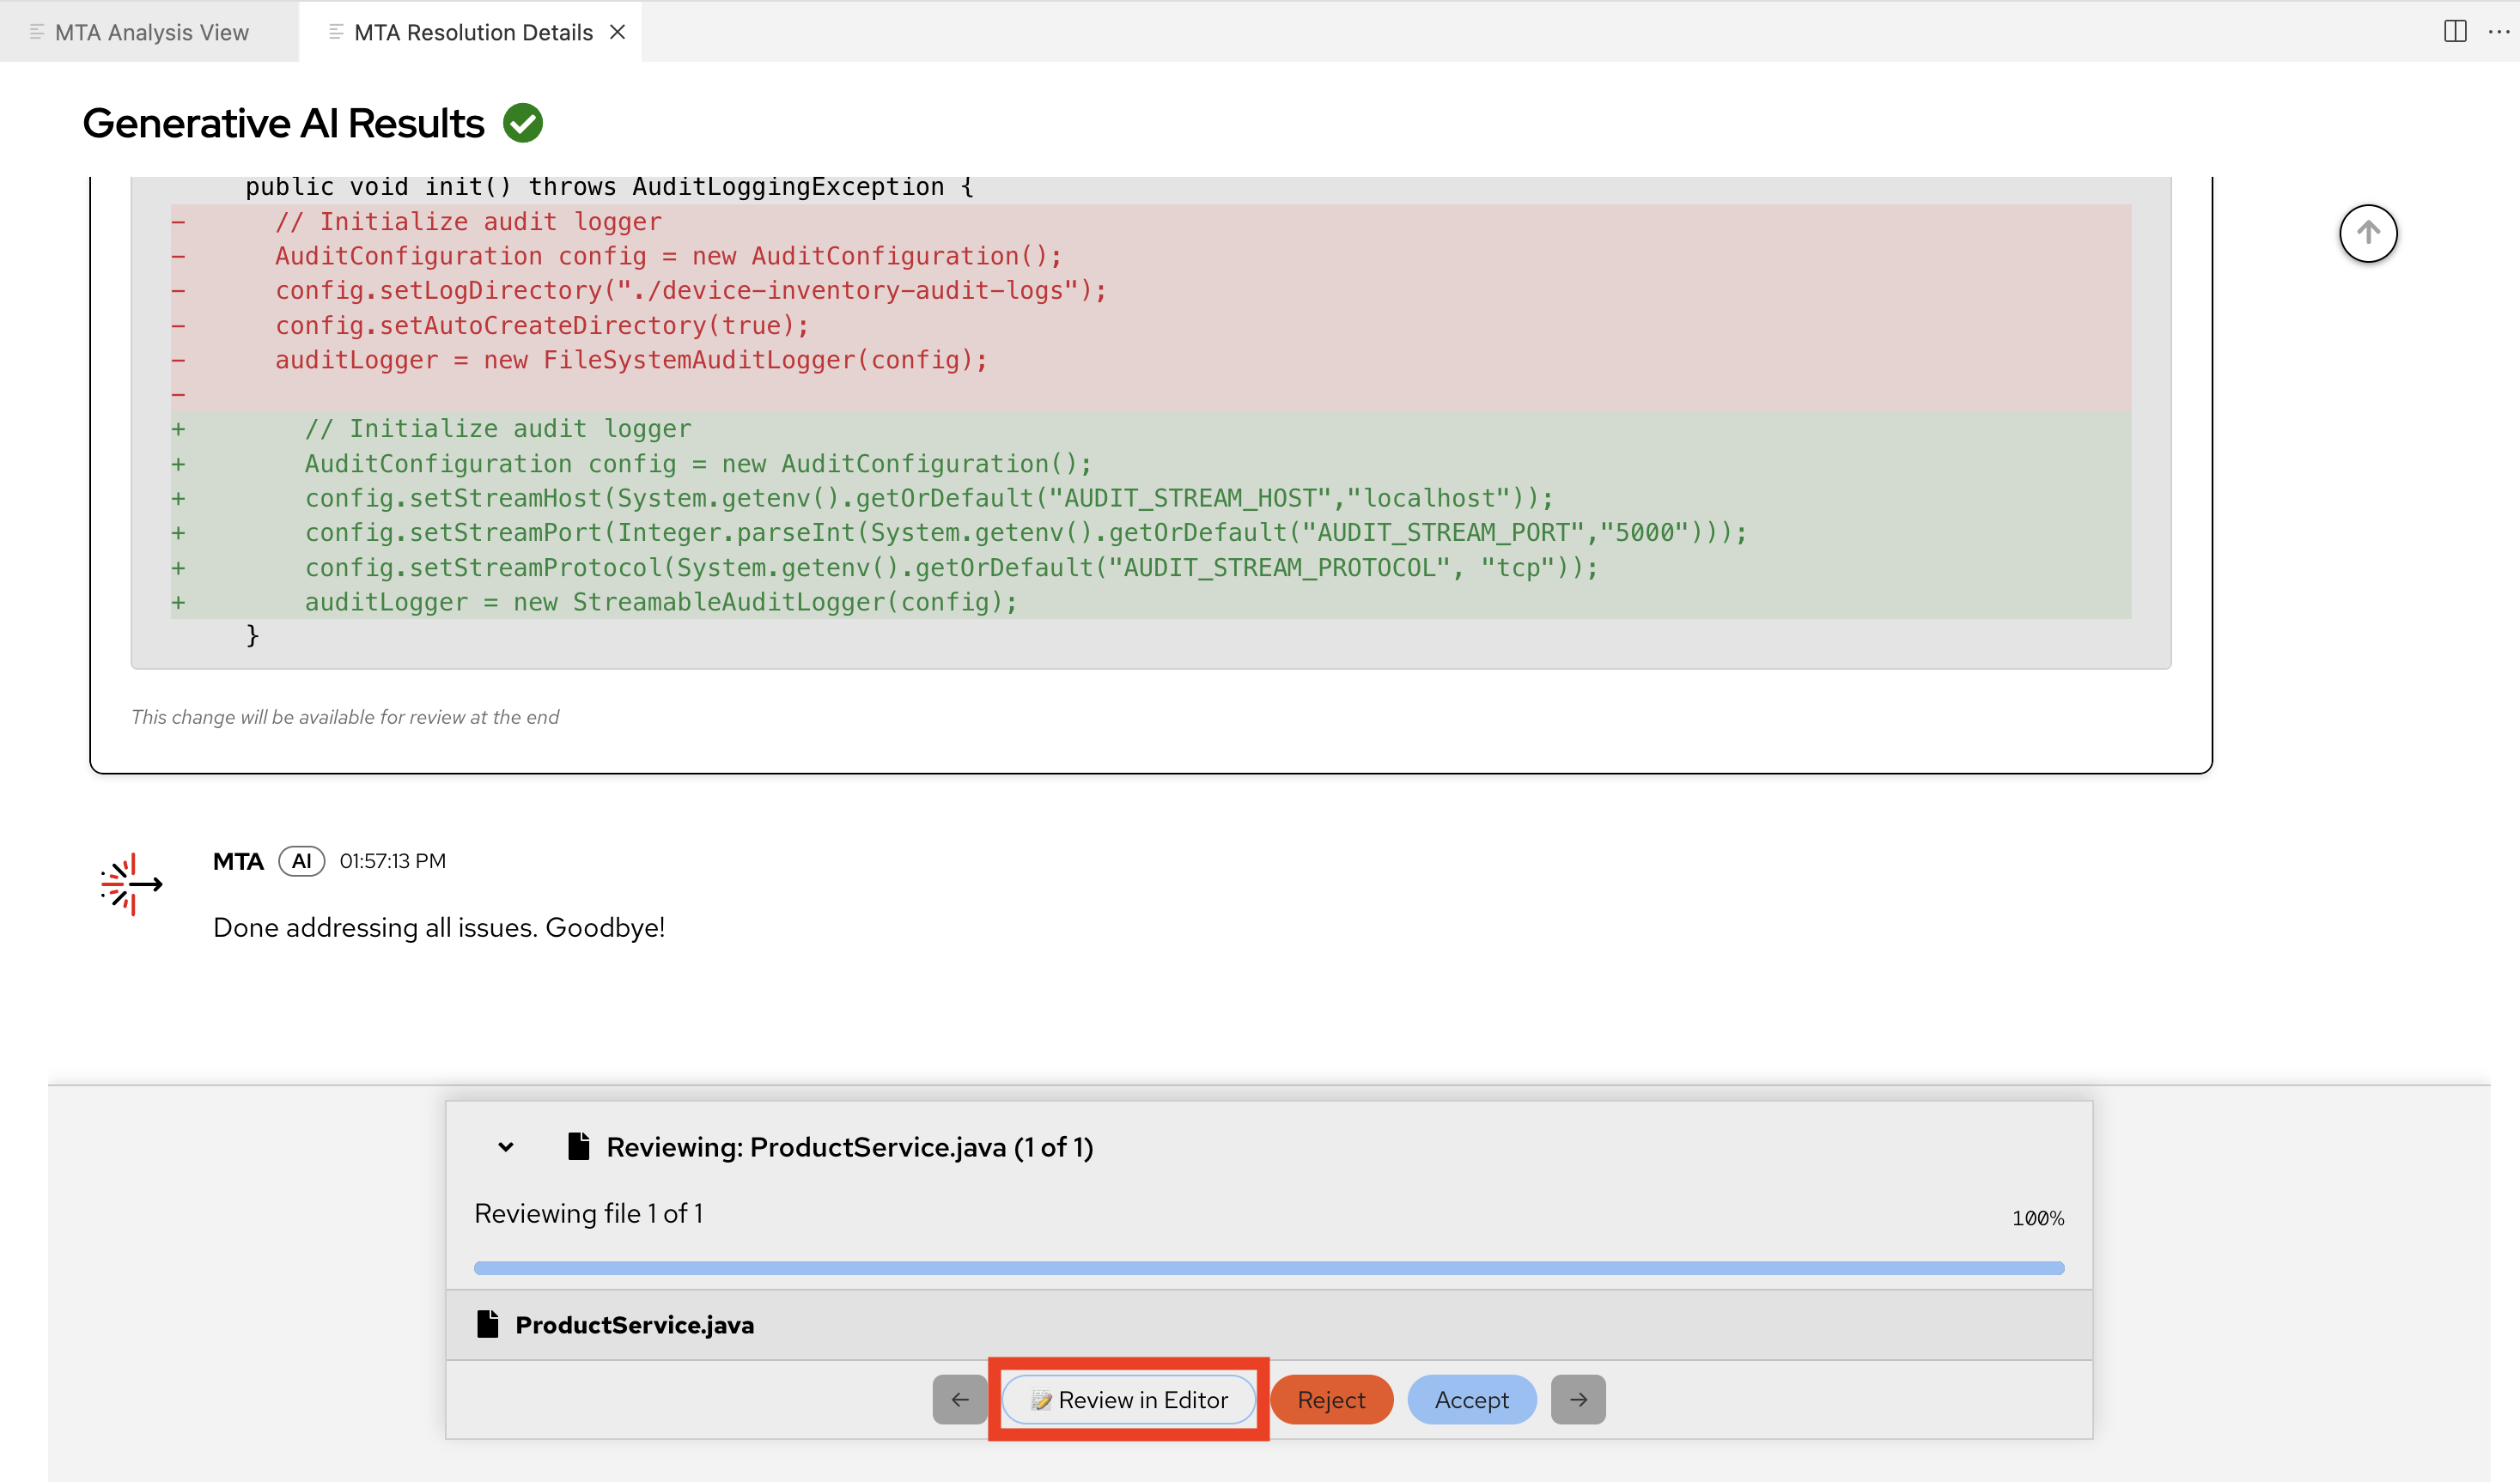Click the added StreamableAuditLogger code line
Screen dimensions: 2520x1482
pyautogui.click(x=660, y=602)
